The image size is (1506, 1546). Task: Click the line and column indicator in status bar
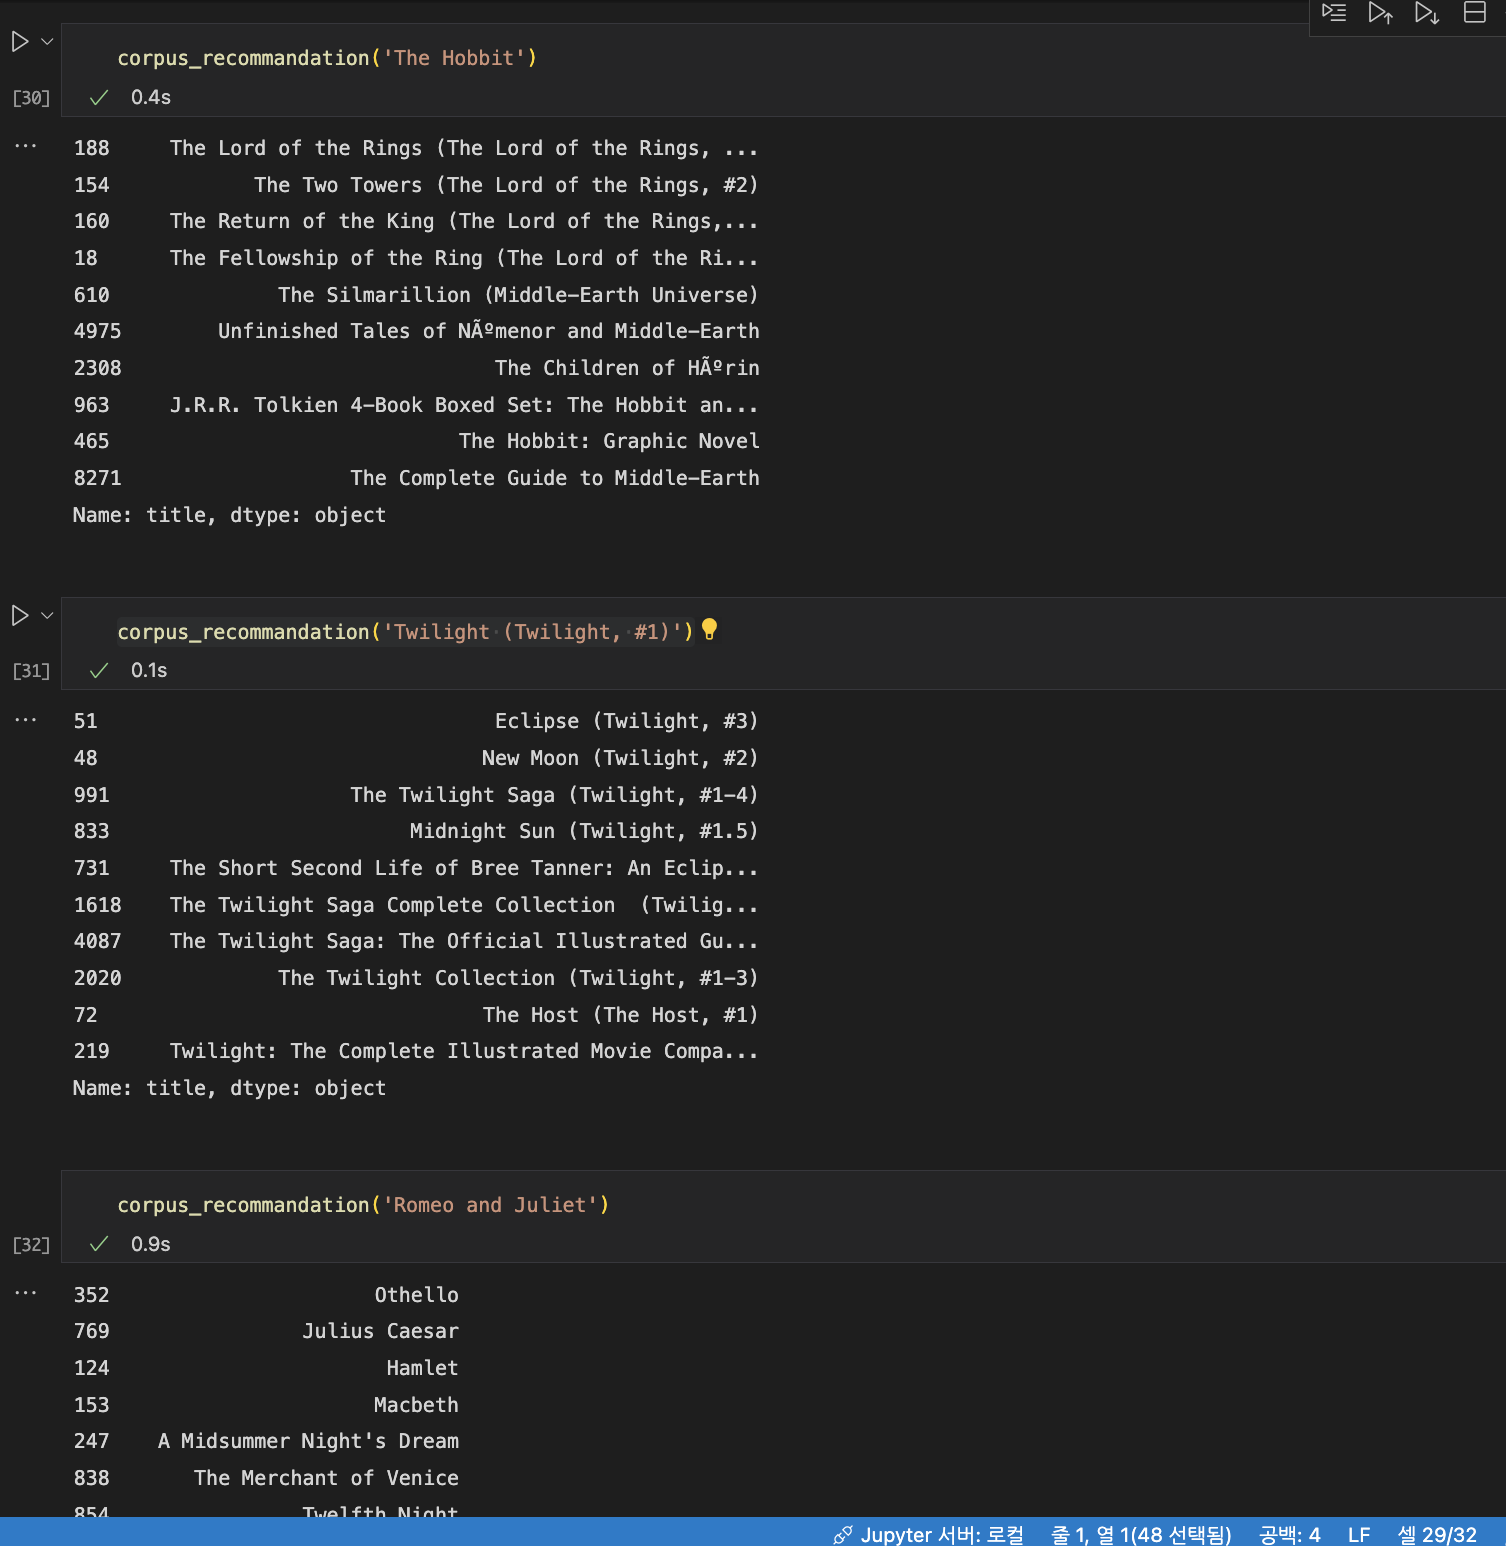click(1141, 1534)
